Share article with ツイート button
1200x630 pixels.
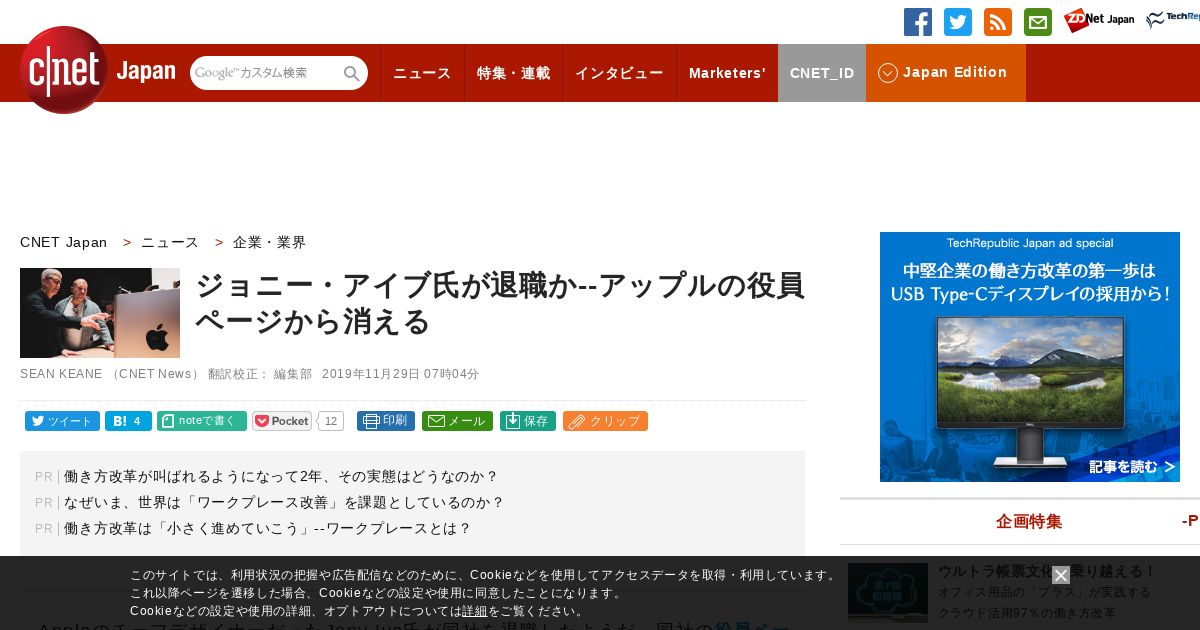coord(62,421)
